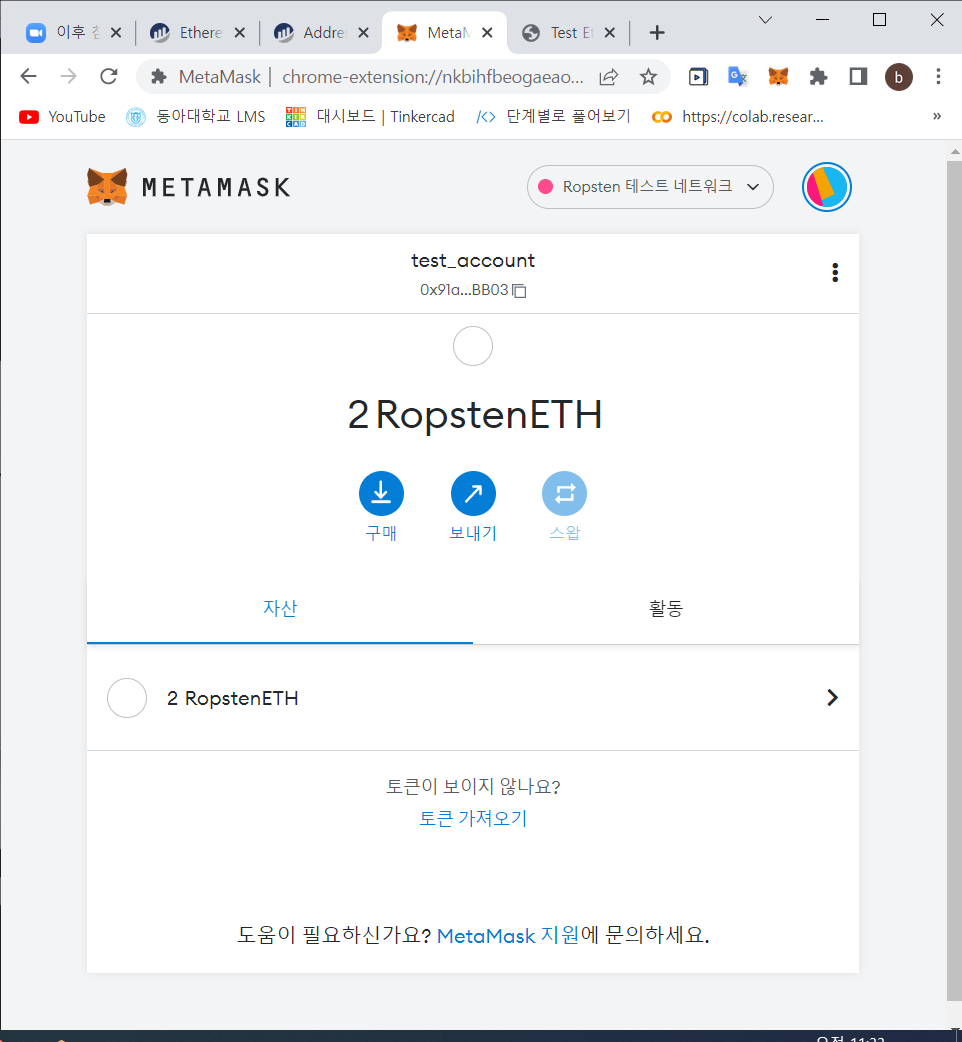The image size is (962, 1042).
Task: Open the 2 RopstenETH asset row
Action: (x=472, y=698)
